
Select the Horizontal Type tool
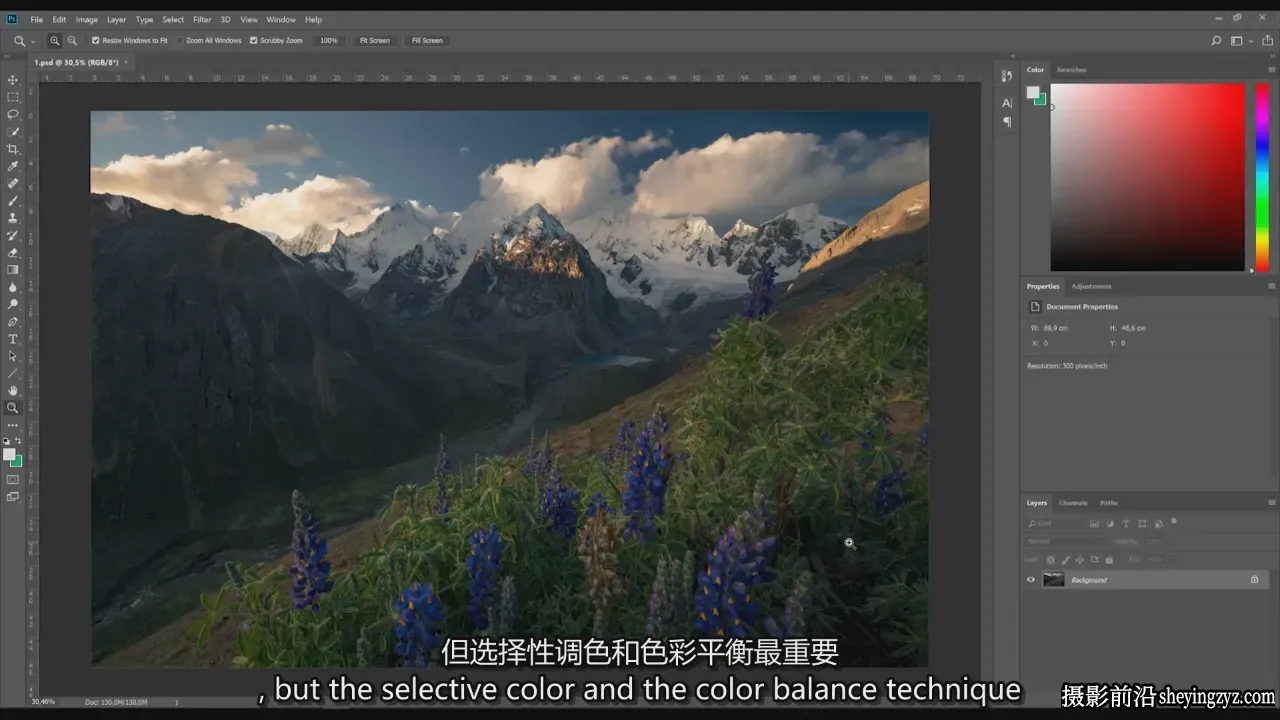(x=13, y=339)
